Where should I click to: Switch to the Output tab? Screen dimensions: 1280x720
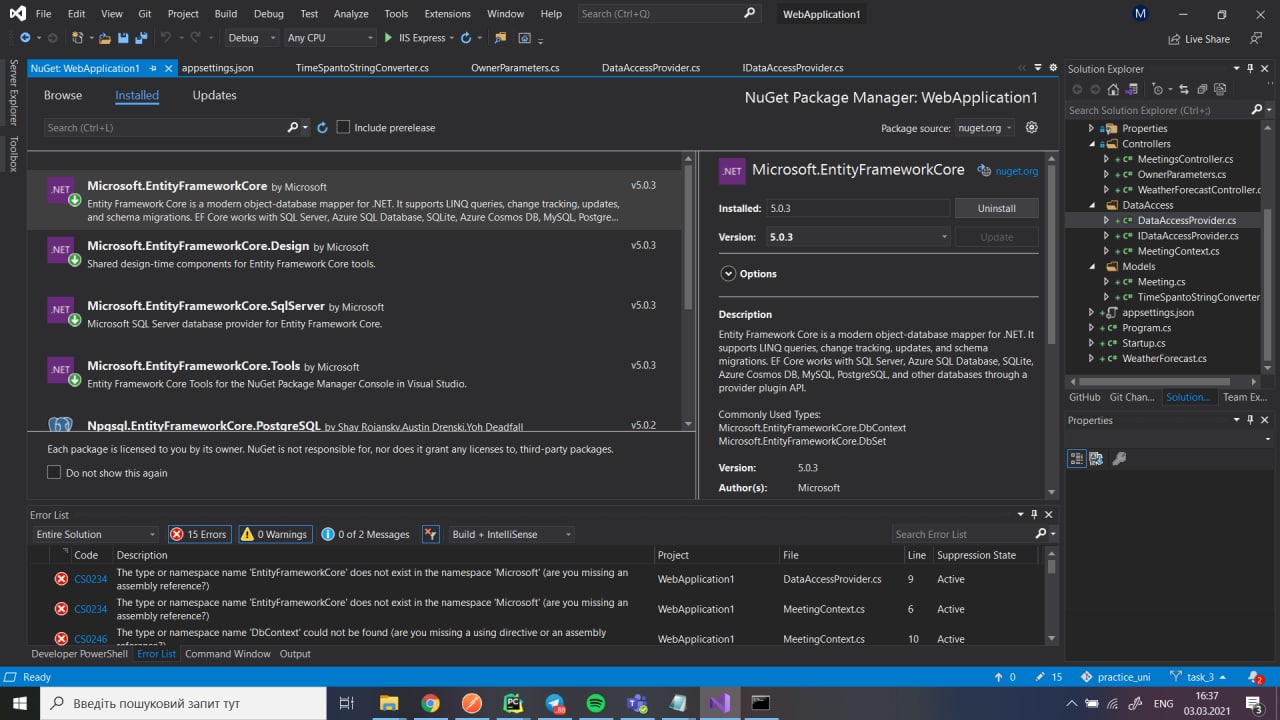[x=295, y=654]
